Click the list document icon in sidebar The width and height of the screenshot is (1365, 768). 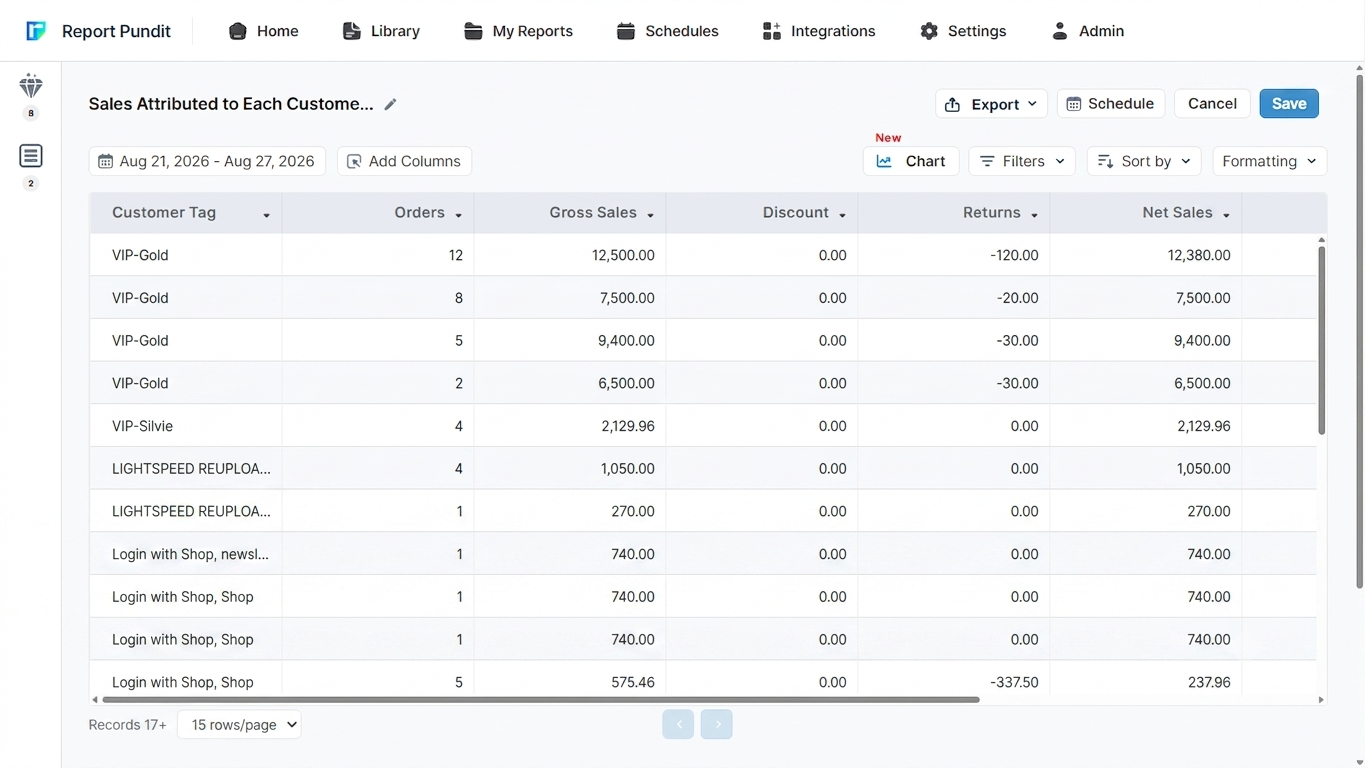pos(31,156)
